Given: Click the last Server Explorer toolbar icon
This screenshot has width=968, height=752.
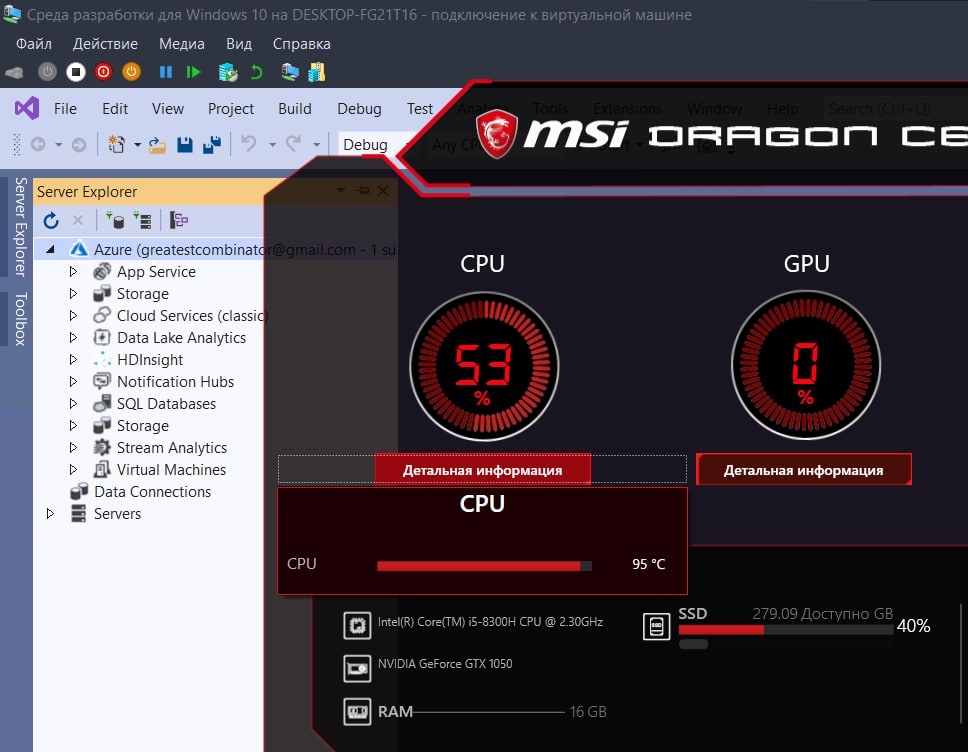Looking at the screenshot, I should click(x=178, y=220).
